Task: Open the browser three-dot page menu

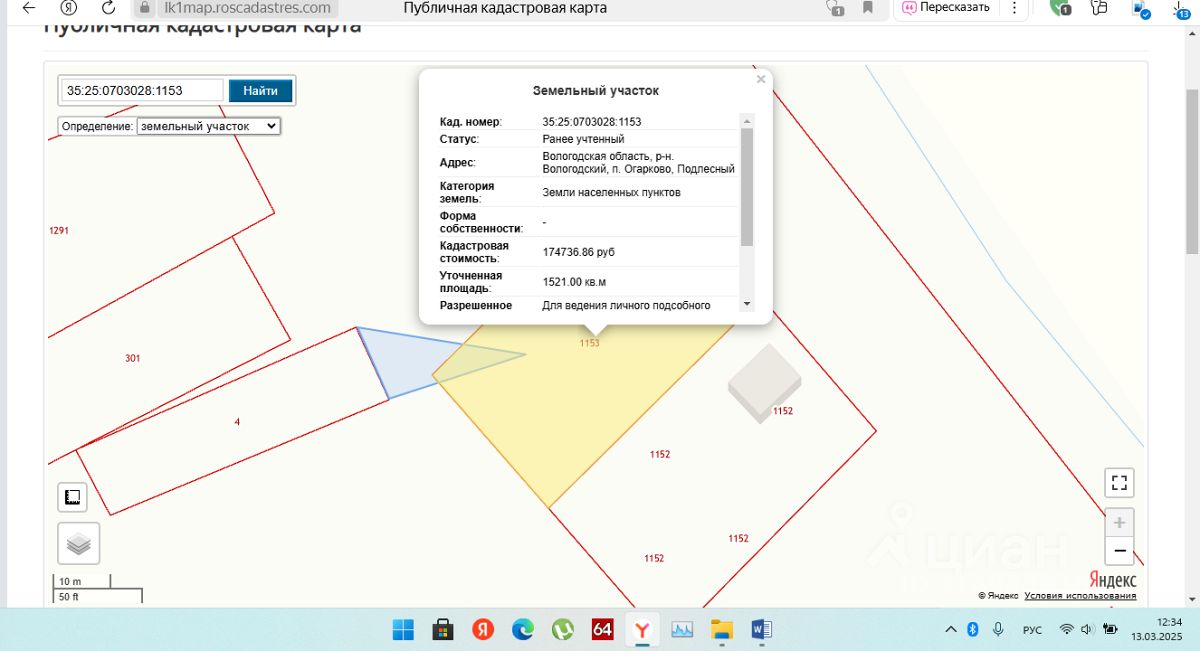Action: click(1016, 8)
